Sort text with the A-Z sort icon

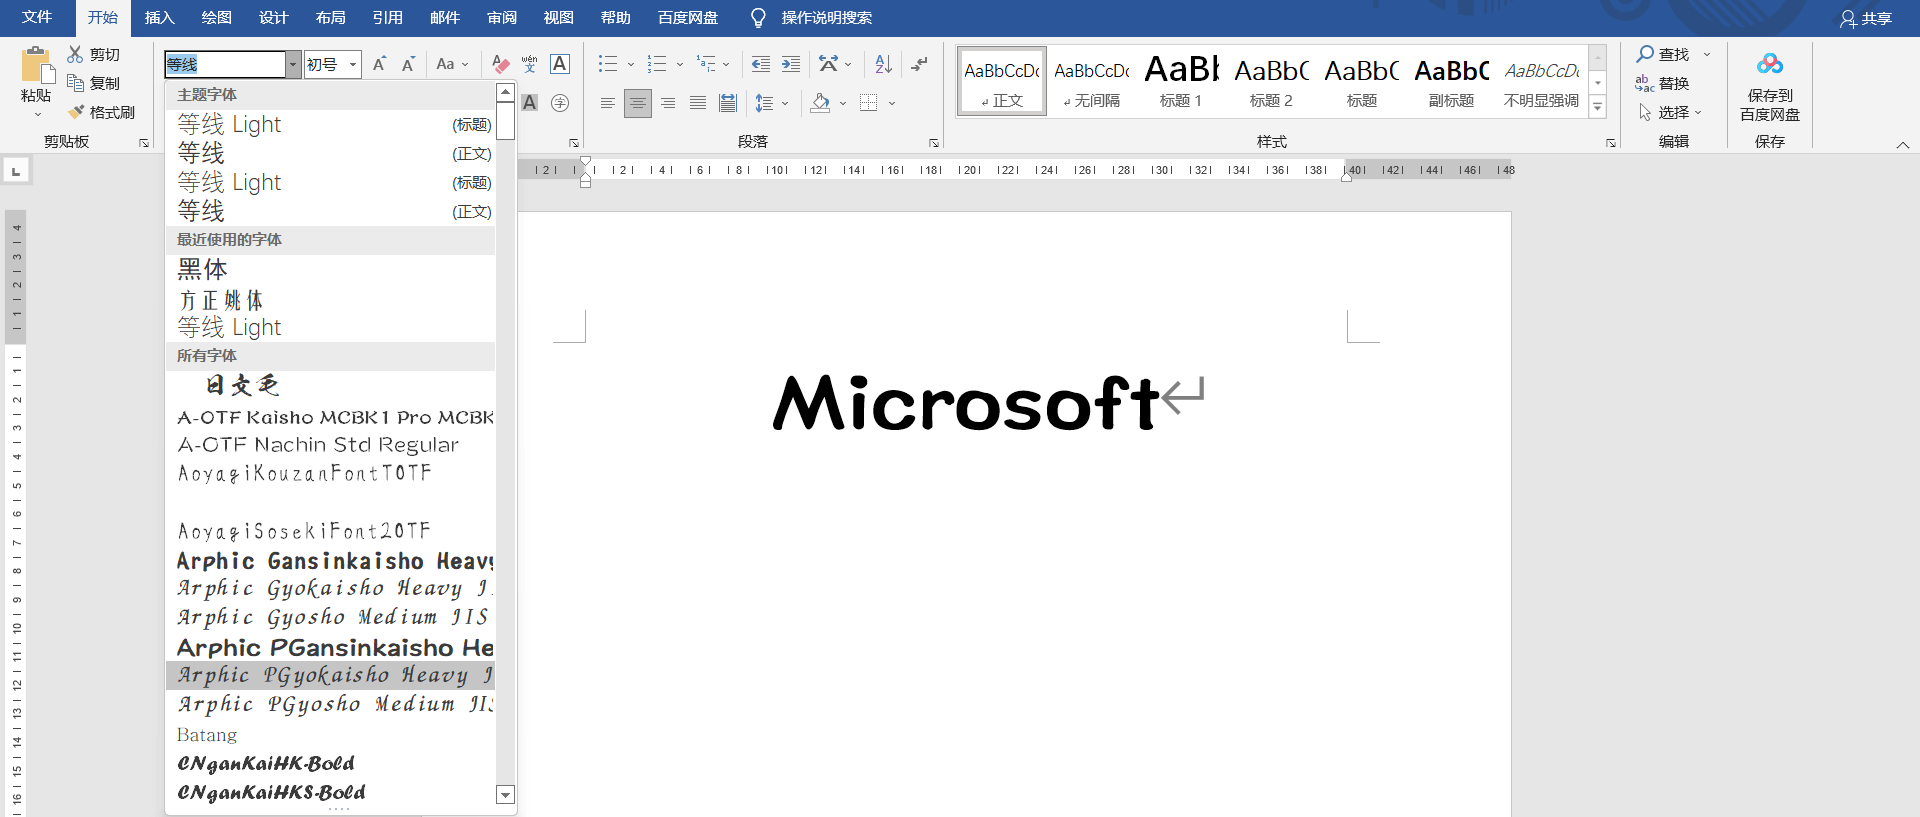(883, 64)
